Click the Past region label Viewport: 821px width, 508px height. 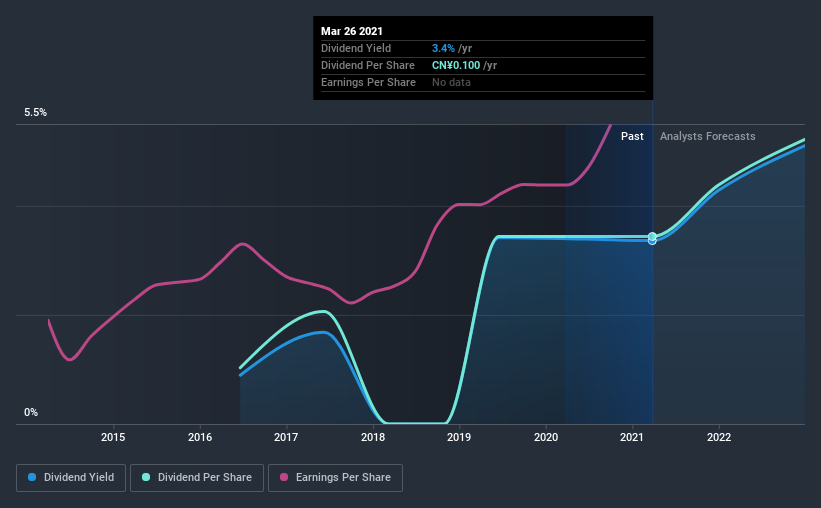pyautogui.click(x=632, y=136)
